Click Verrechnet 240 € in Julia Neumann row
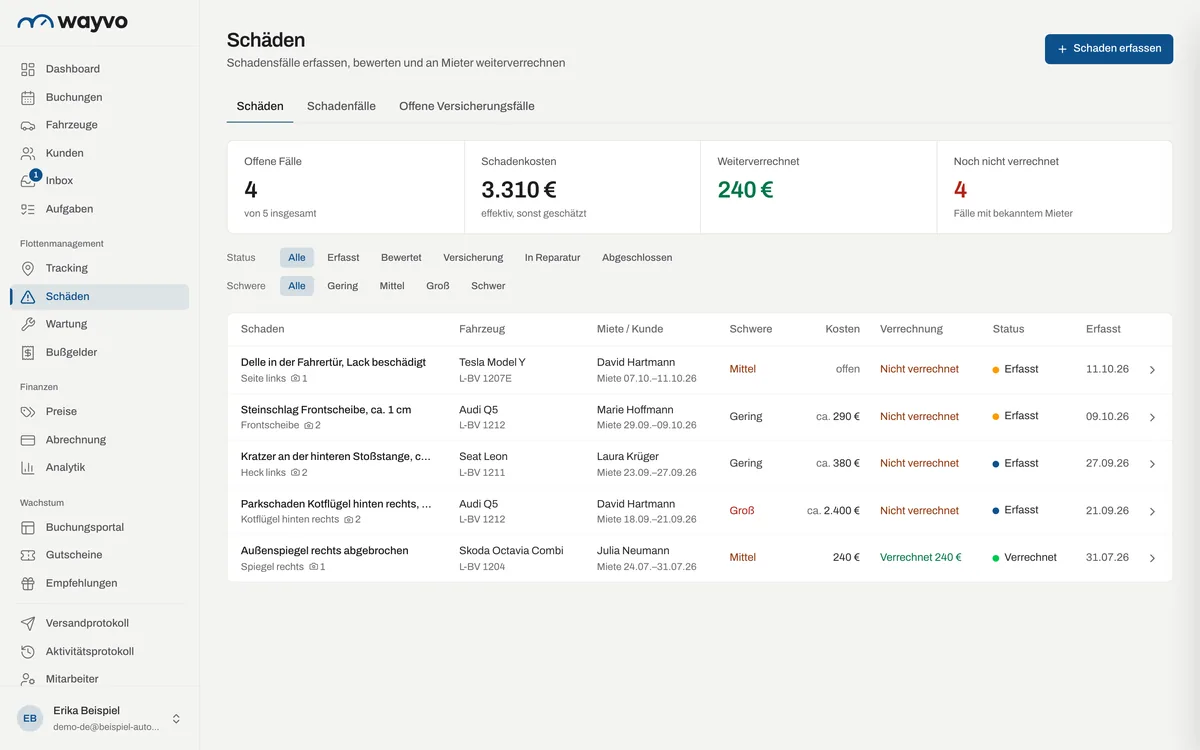1200x750 pixels. [921, 557]
